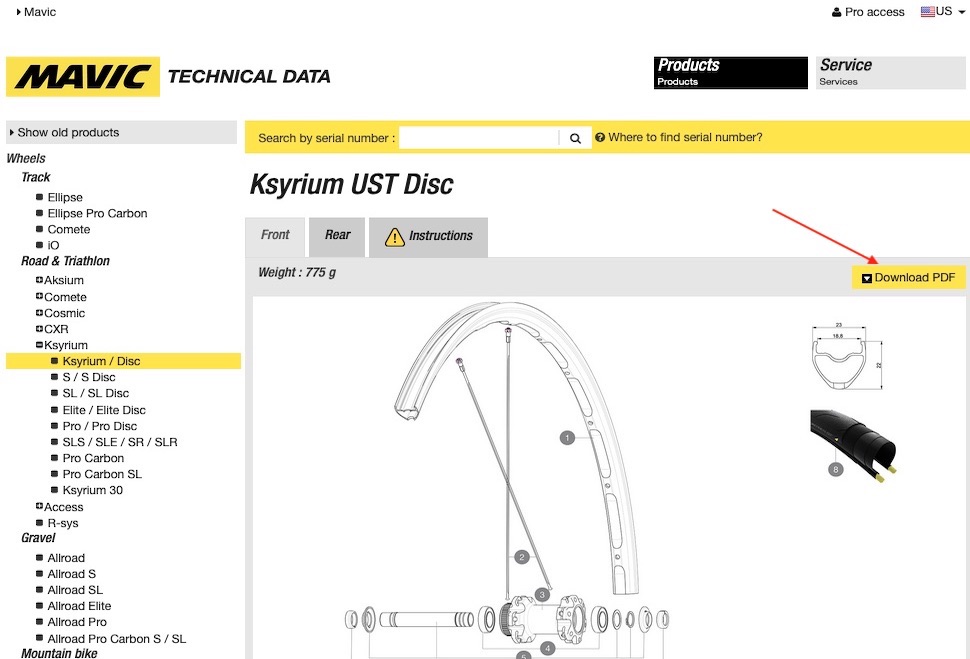
Task: Click the question mark help icon
Action: (600, 138)
